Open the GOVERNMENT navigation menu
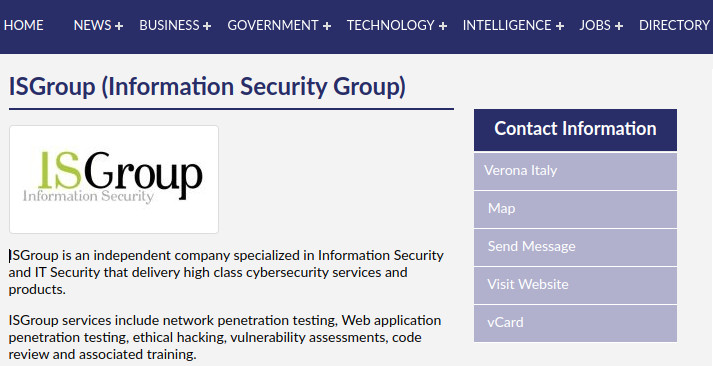713x366 pixels. (x=273, y=25)
